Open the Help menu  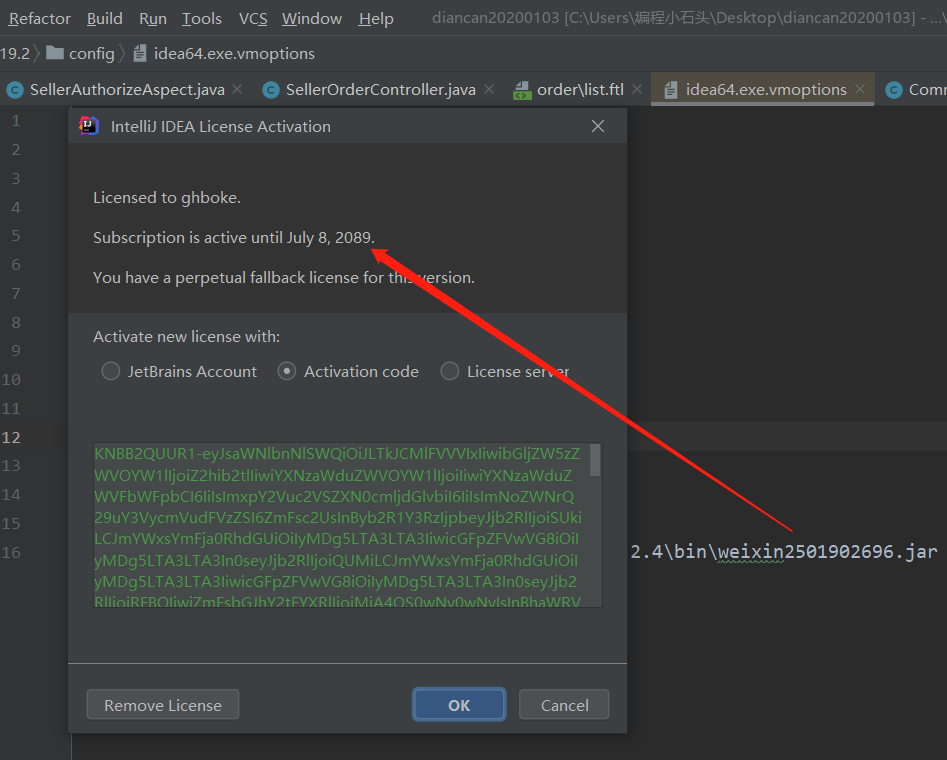tap(376, 19)
